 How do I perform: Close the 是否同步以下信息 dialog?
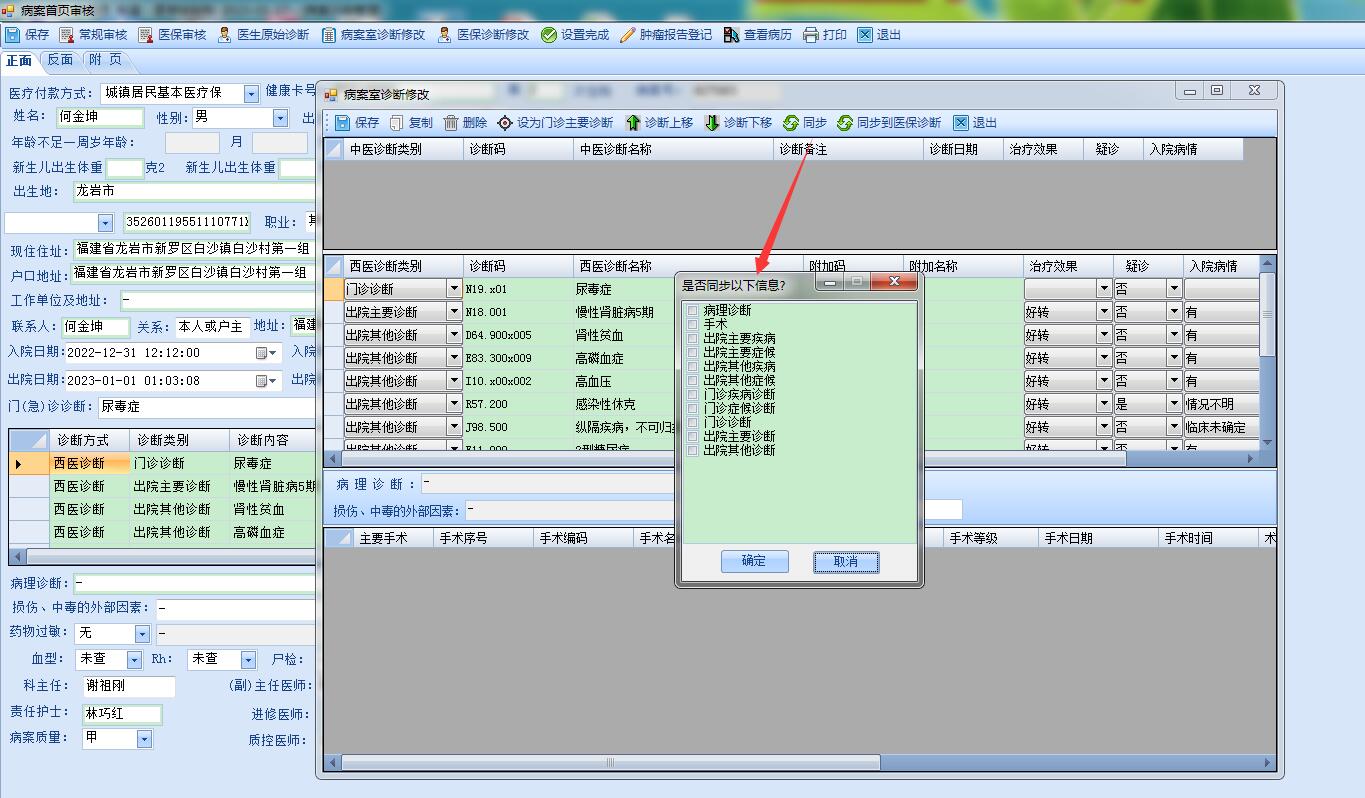[893, 283]
